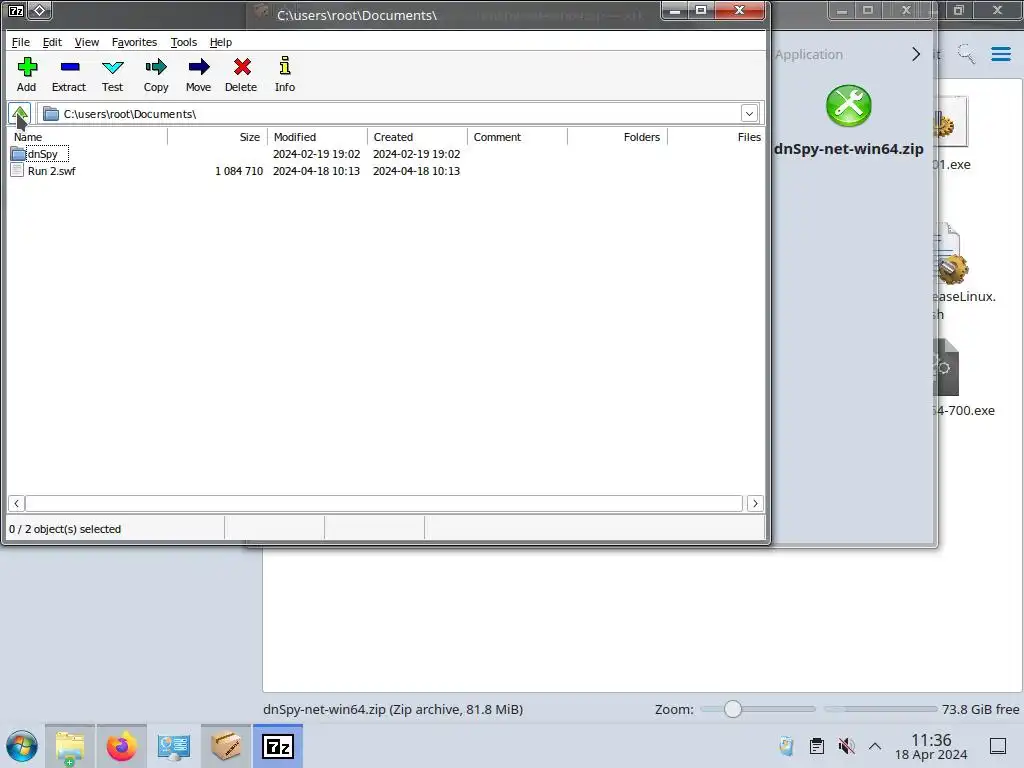1024x768 pixels.
Task: Click the horizontal scrollbar right arrow
Action: point(756,504)
